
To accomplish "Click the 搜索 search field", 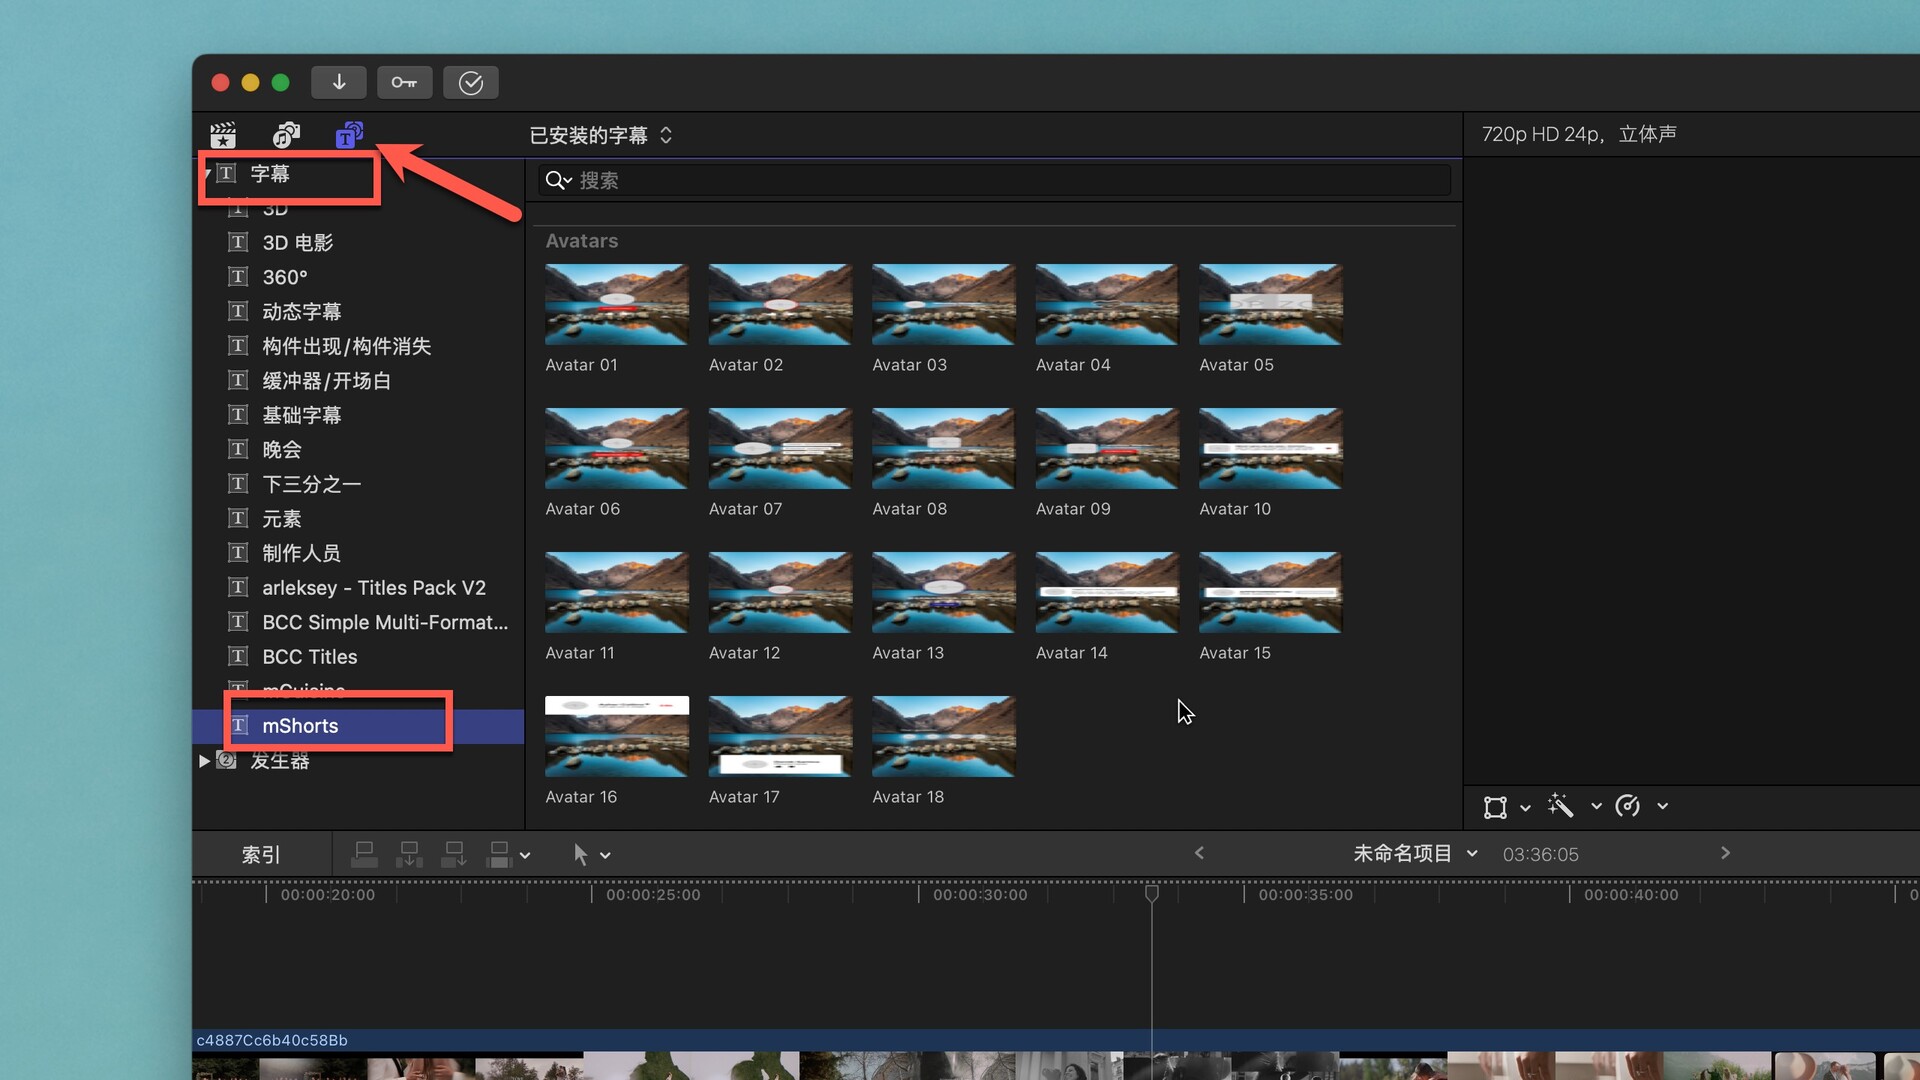I will click(x=994, y=180).
